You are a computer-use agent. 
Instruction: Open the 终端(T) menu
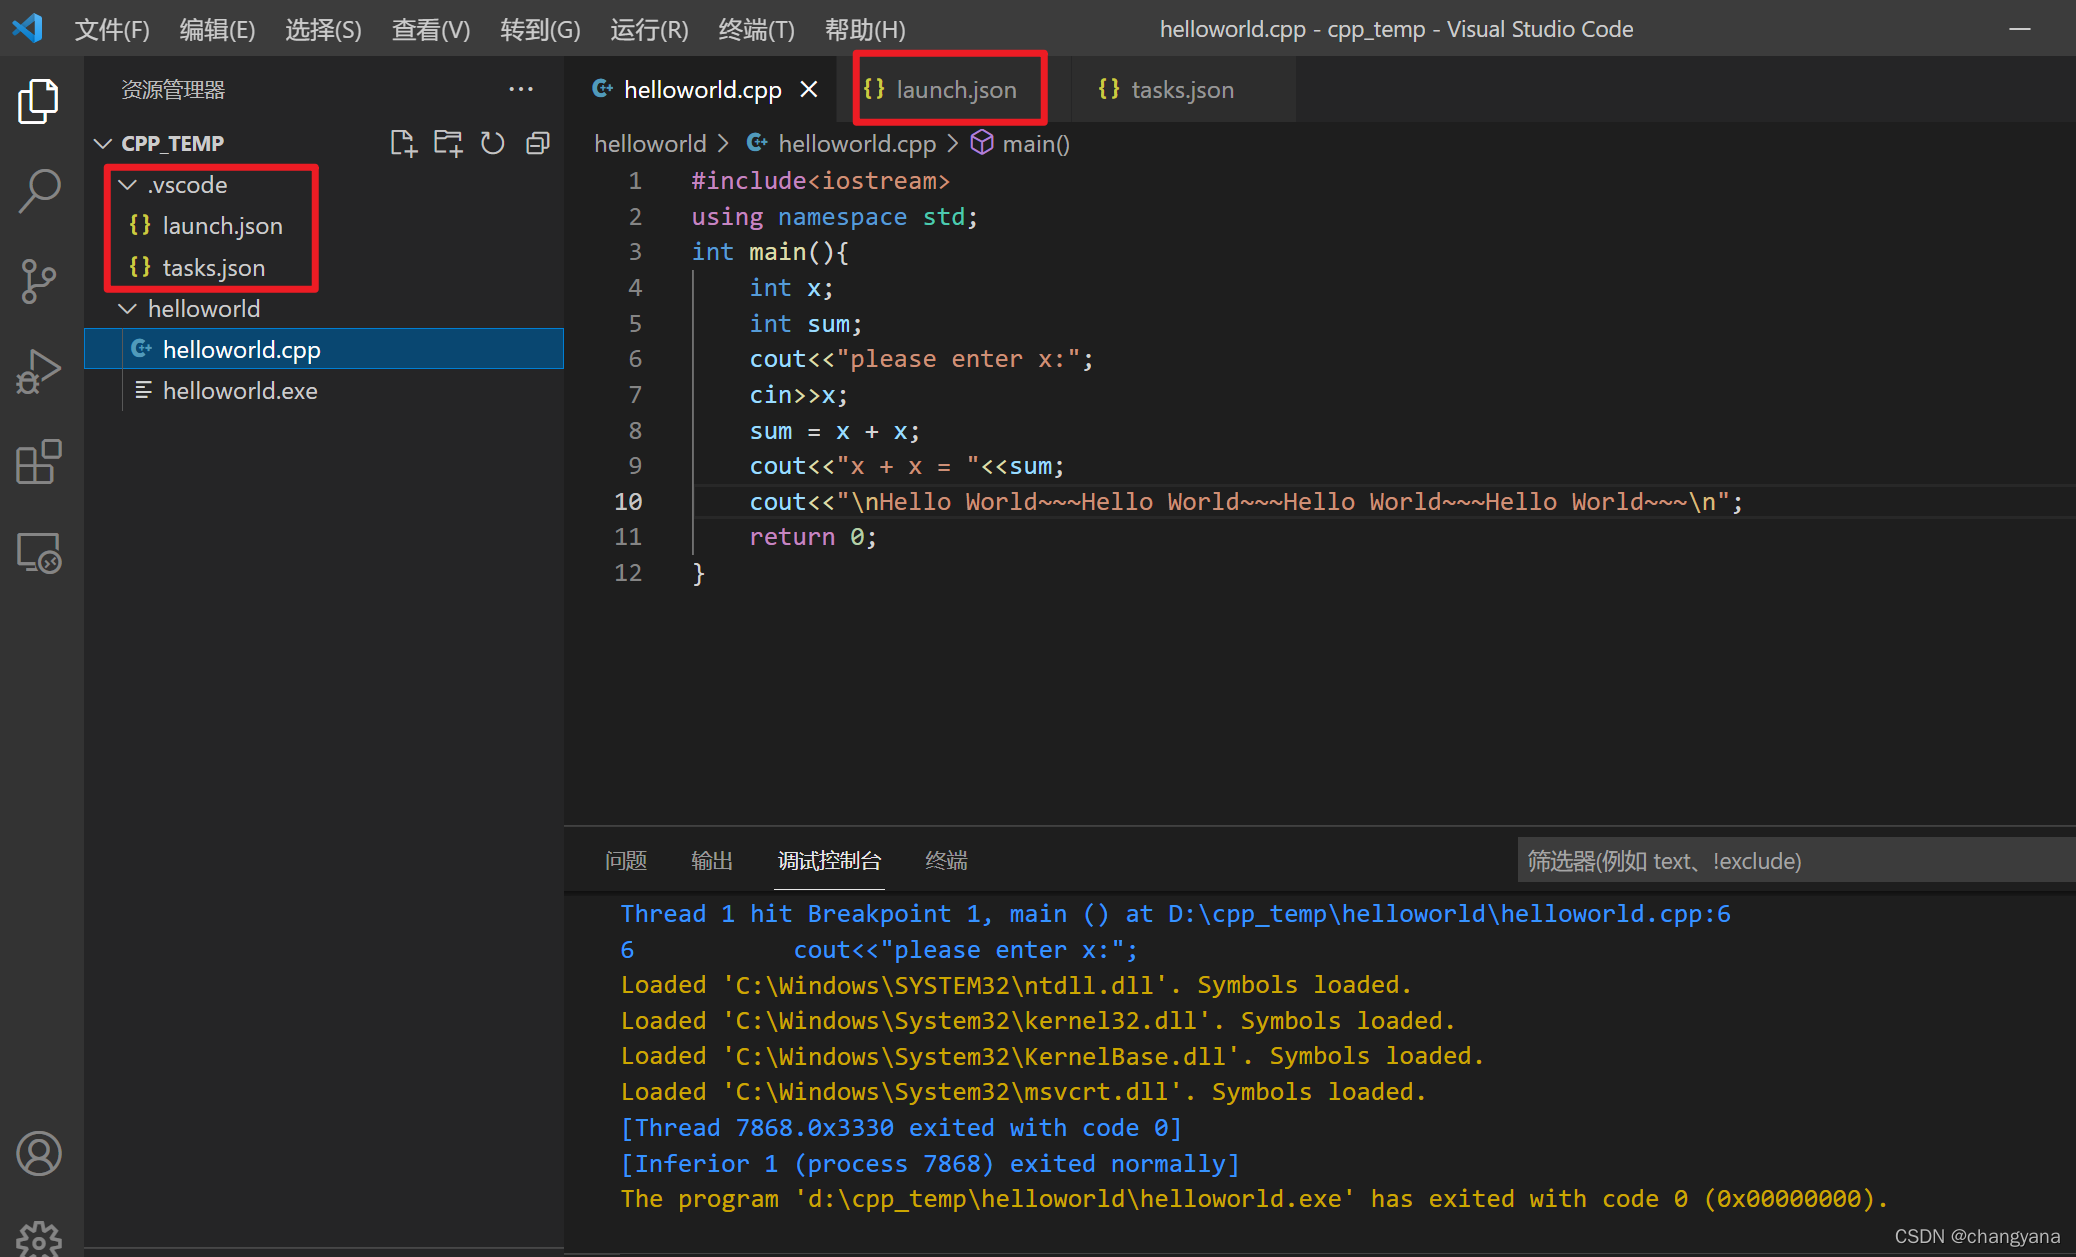point(756,29)
